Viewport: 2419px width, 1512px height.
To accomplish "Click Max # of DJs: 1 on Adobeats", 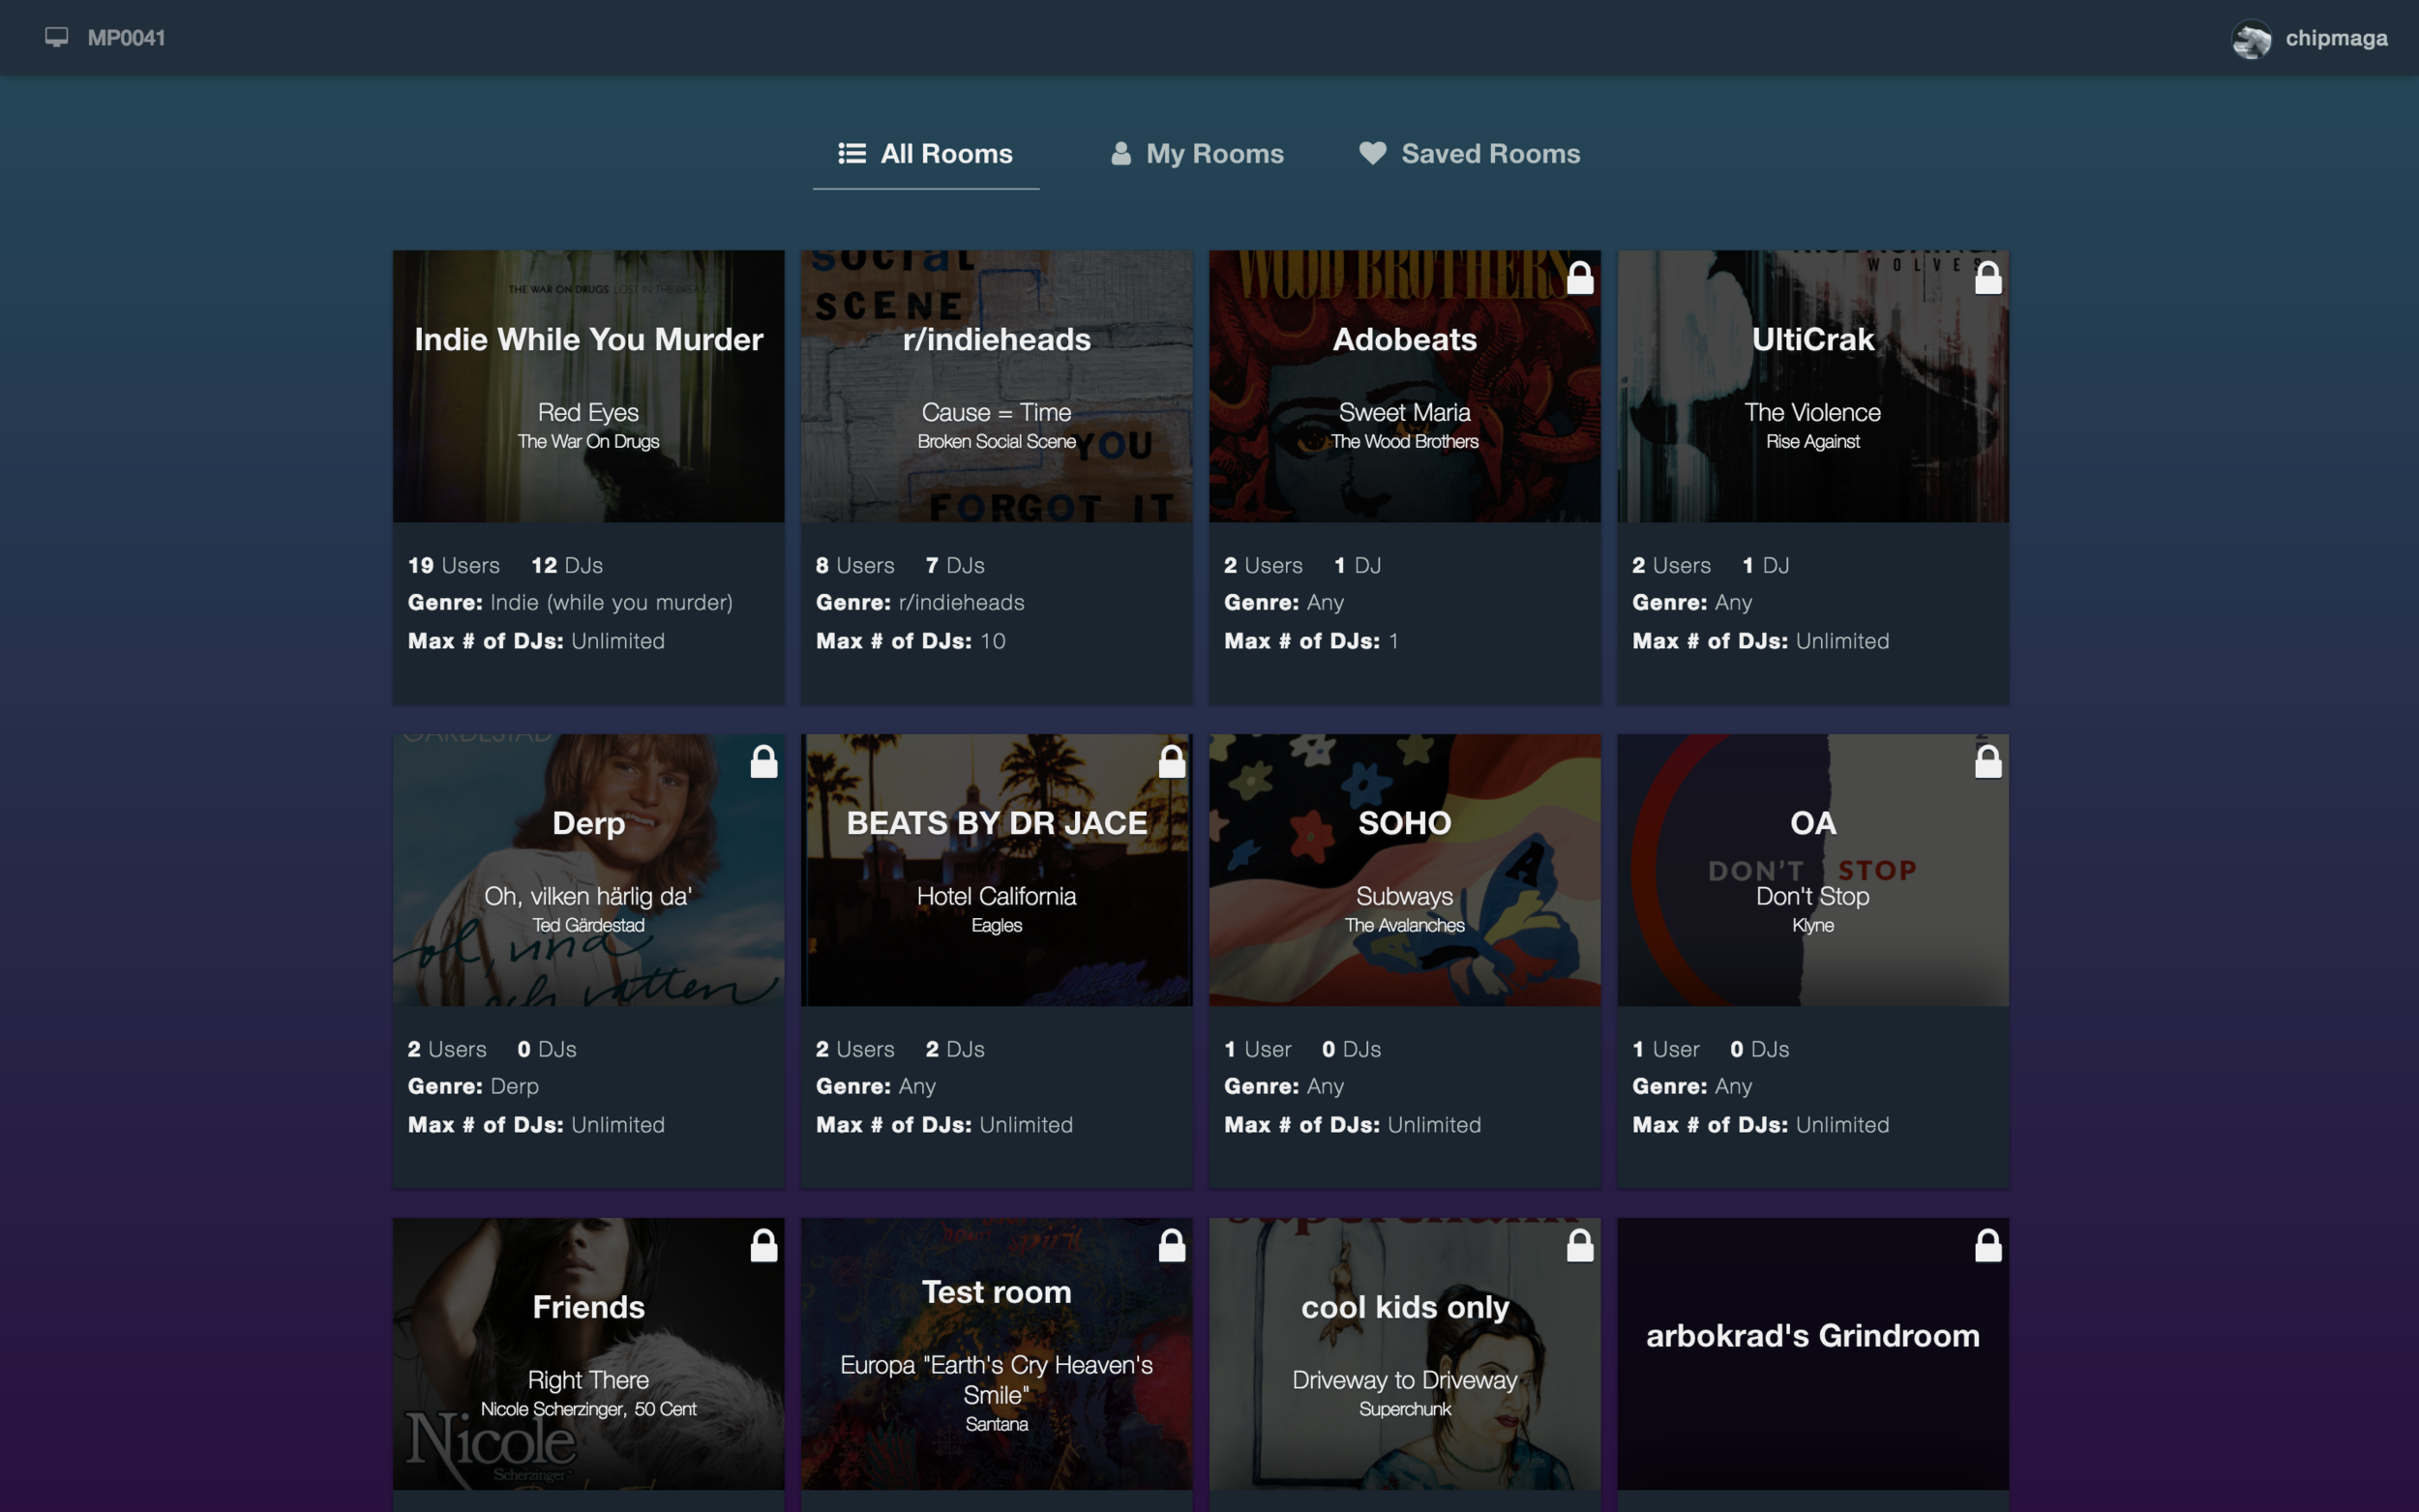I will pos(1311,641).
